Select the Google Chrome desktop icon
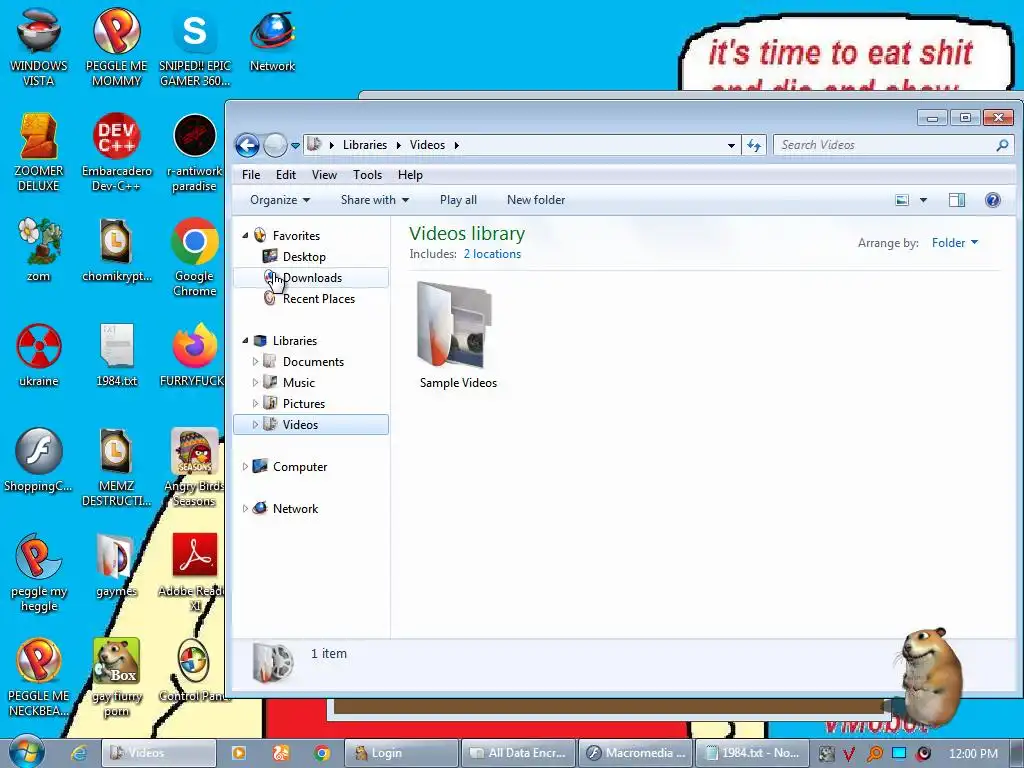Image resolution: width=1024 pixels, height=768 pixels. pos(195,257)
